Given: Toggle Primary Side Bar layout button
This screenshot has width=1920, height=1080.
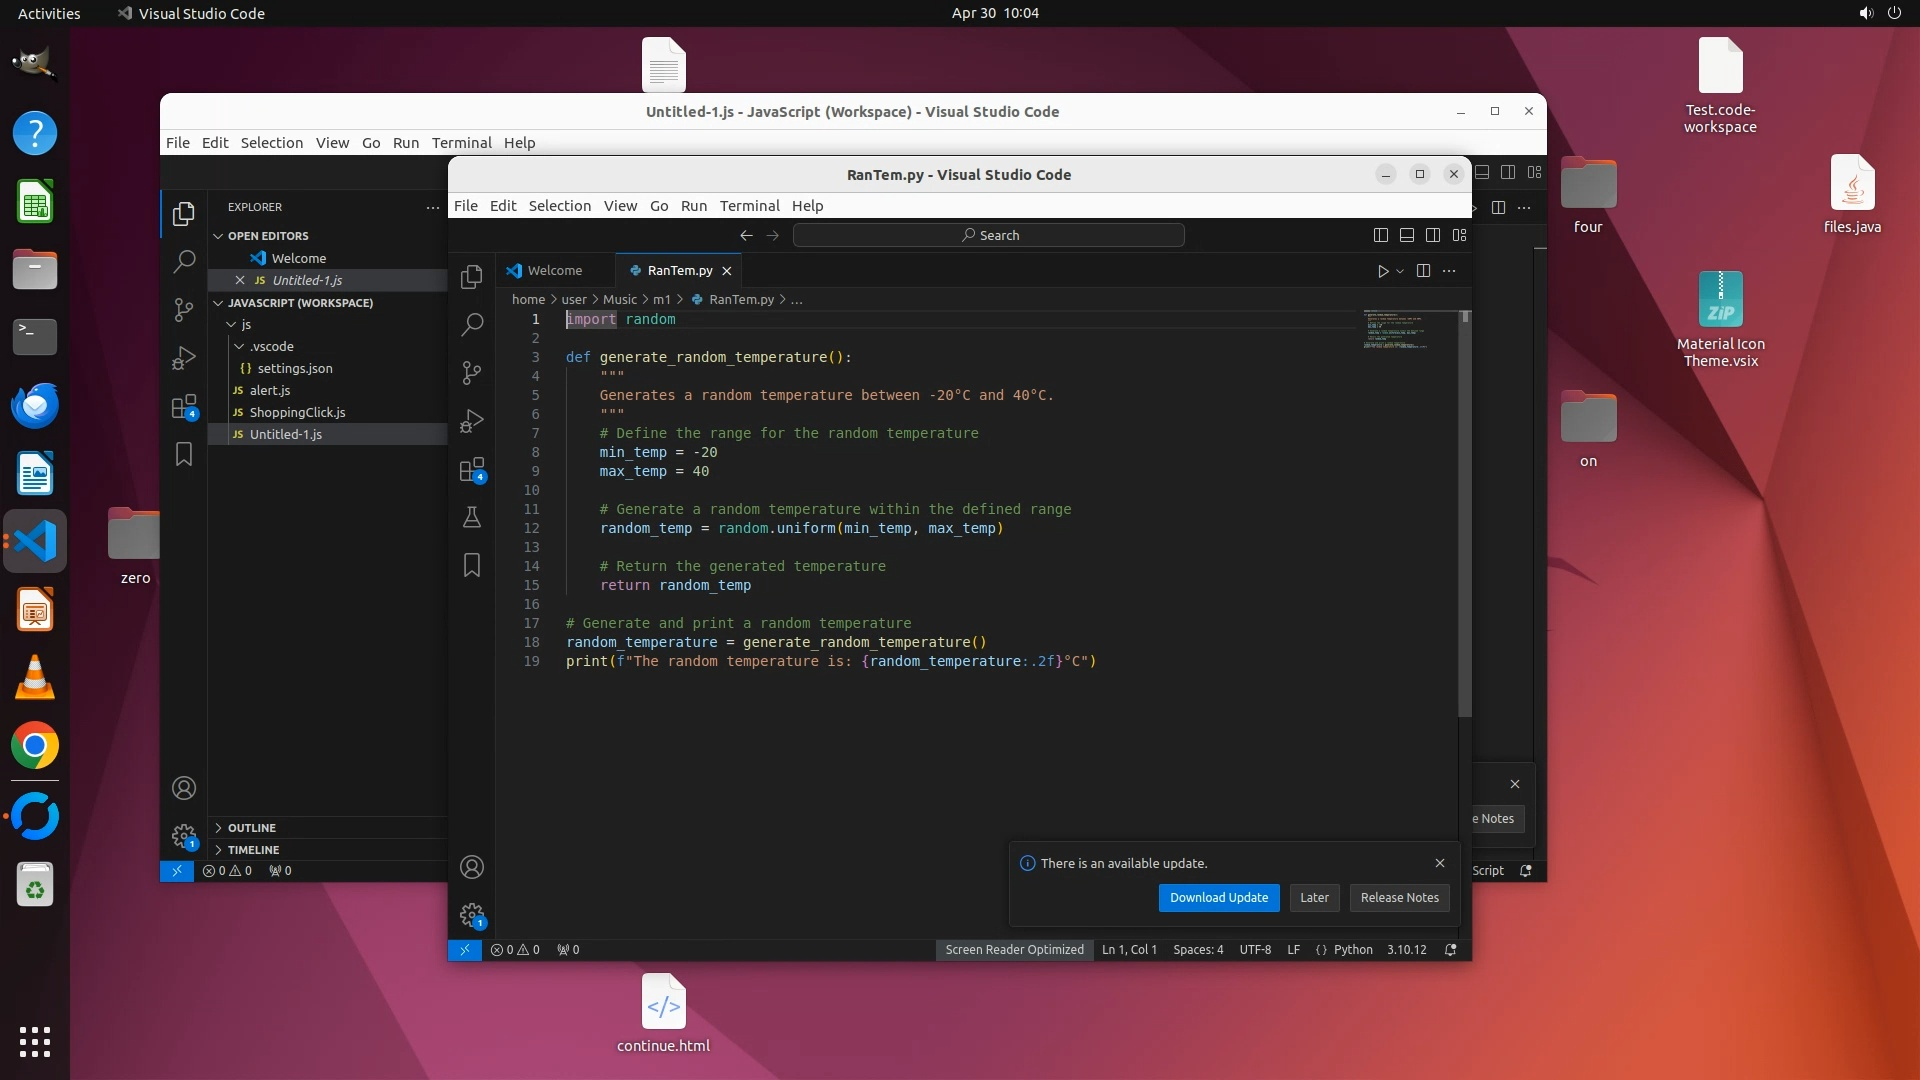Looking at the screenshot, I should point(1381,235).
